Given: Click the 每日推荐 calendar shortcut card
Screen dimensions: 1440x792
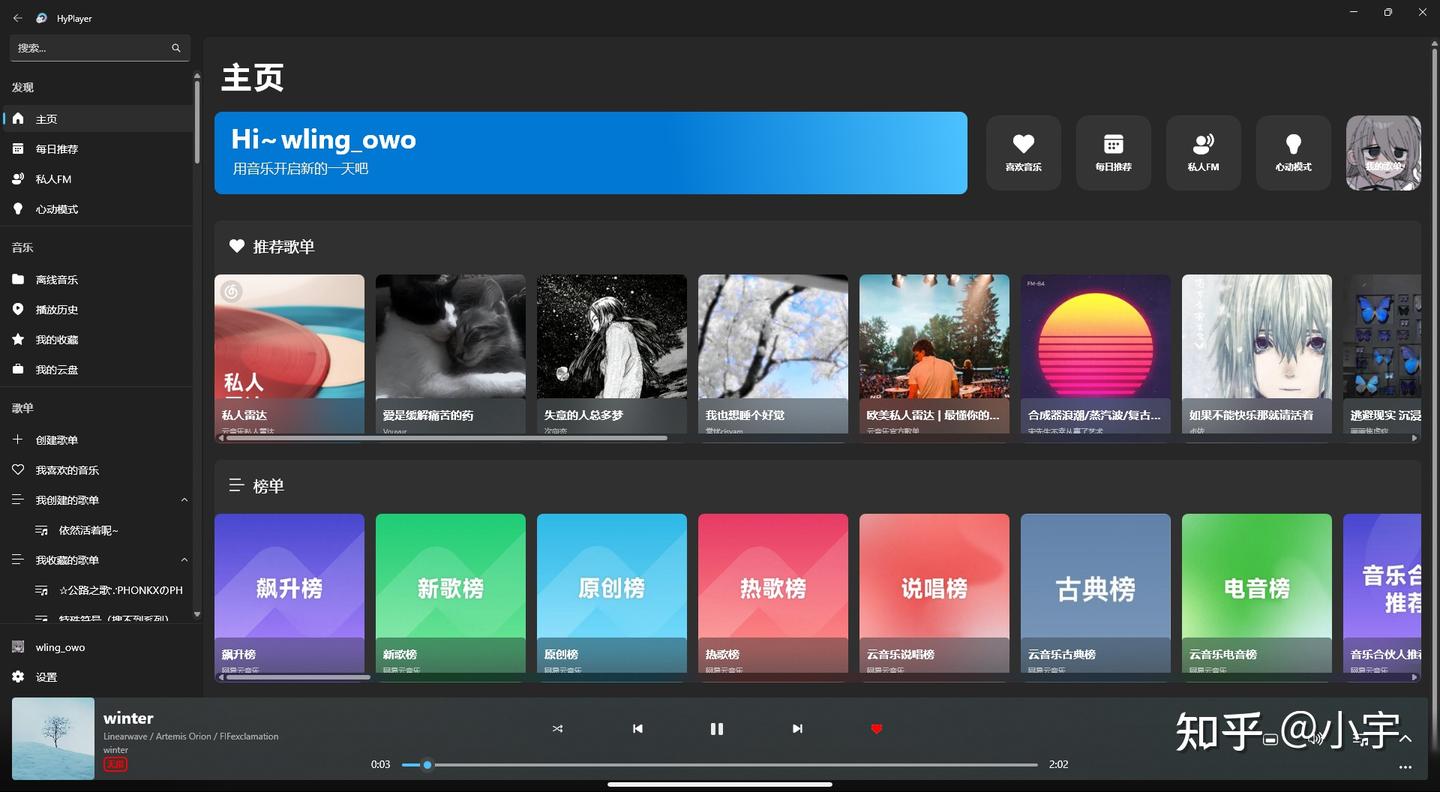Looking at the screenshot, I should 1113,152.
